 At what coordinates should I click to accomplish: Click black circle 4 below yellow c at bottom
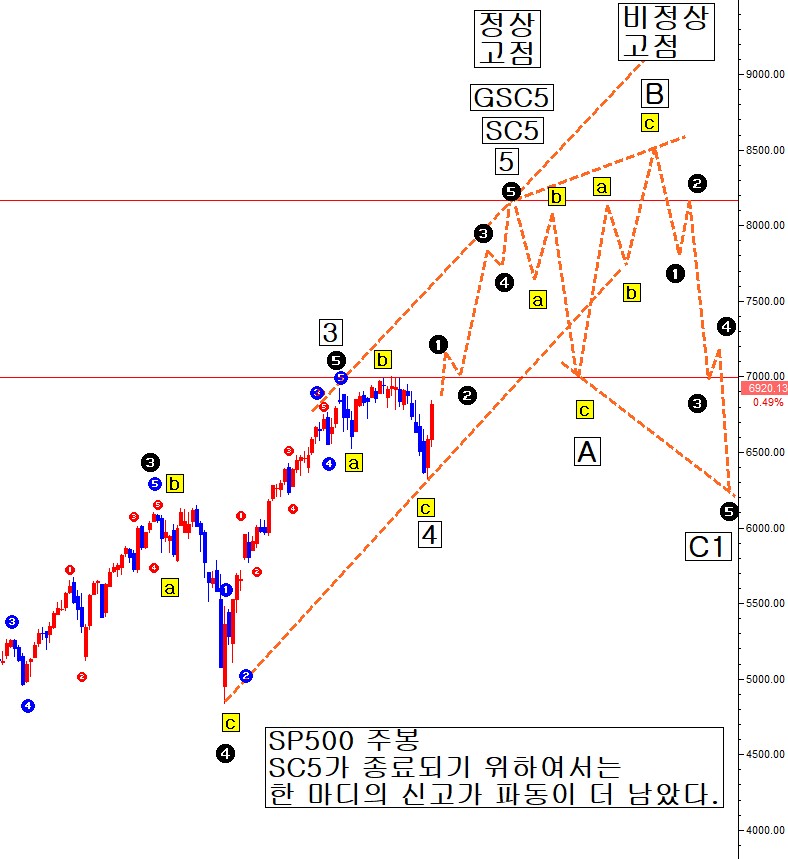point(225,754)
